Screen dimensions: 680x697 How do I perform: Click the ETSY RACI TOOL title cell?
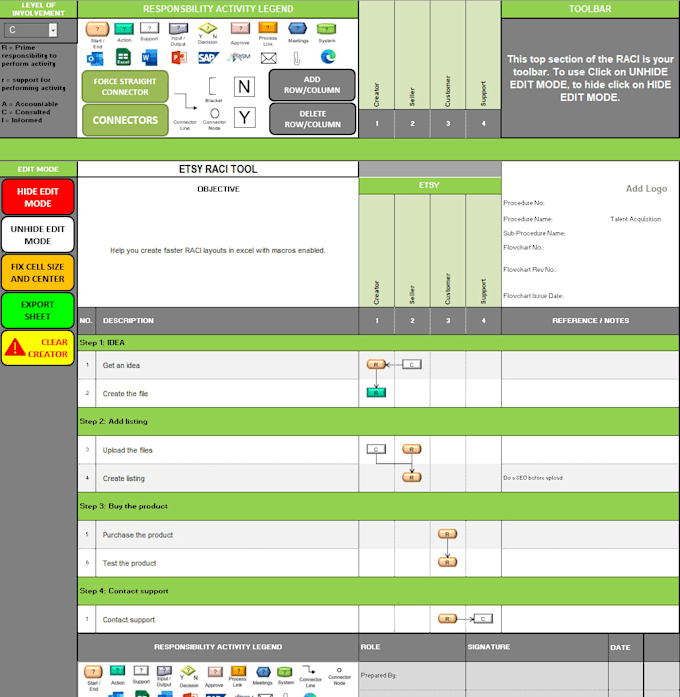(x=218, y=169)
